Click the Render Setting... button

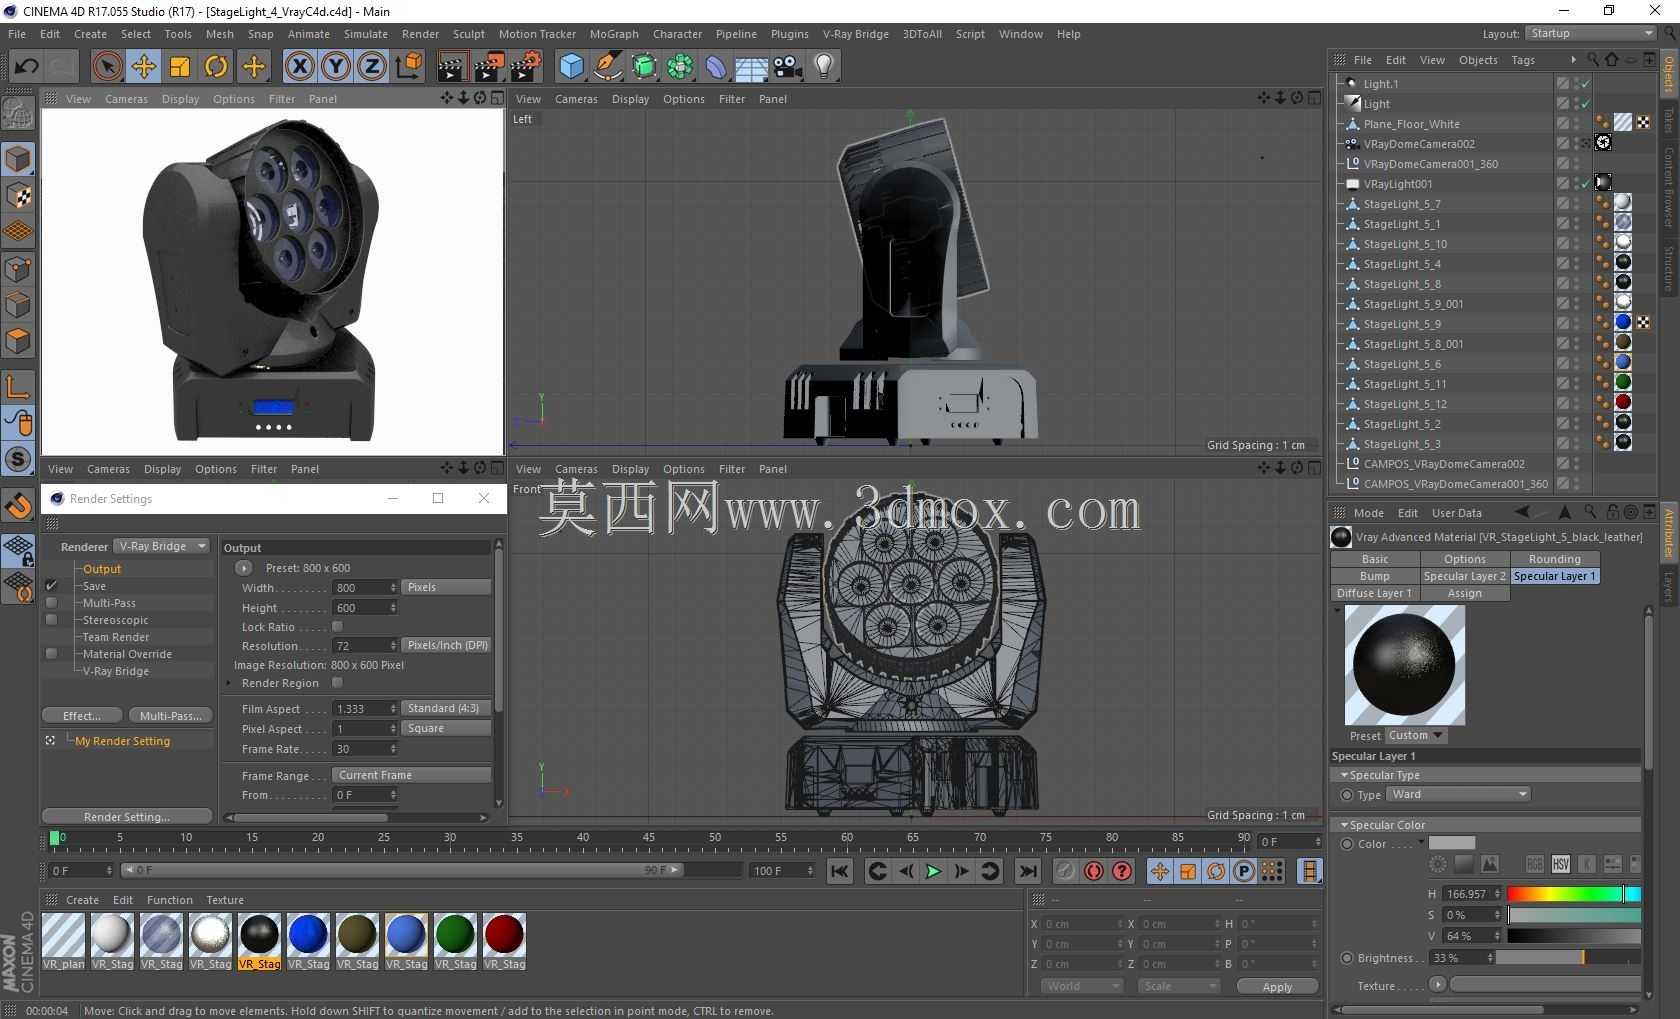pos(127,817)
